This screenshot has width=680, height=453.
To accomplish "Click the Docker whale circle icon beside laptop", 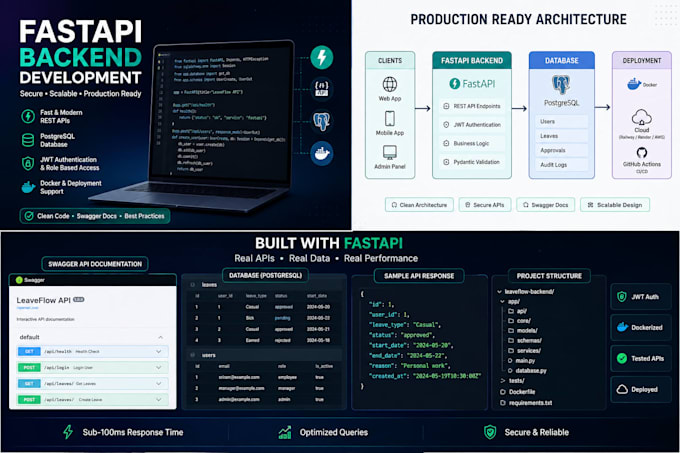I will click(321, 153).
